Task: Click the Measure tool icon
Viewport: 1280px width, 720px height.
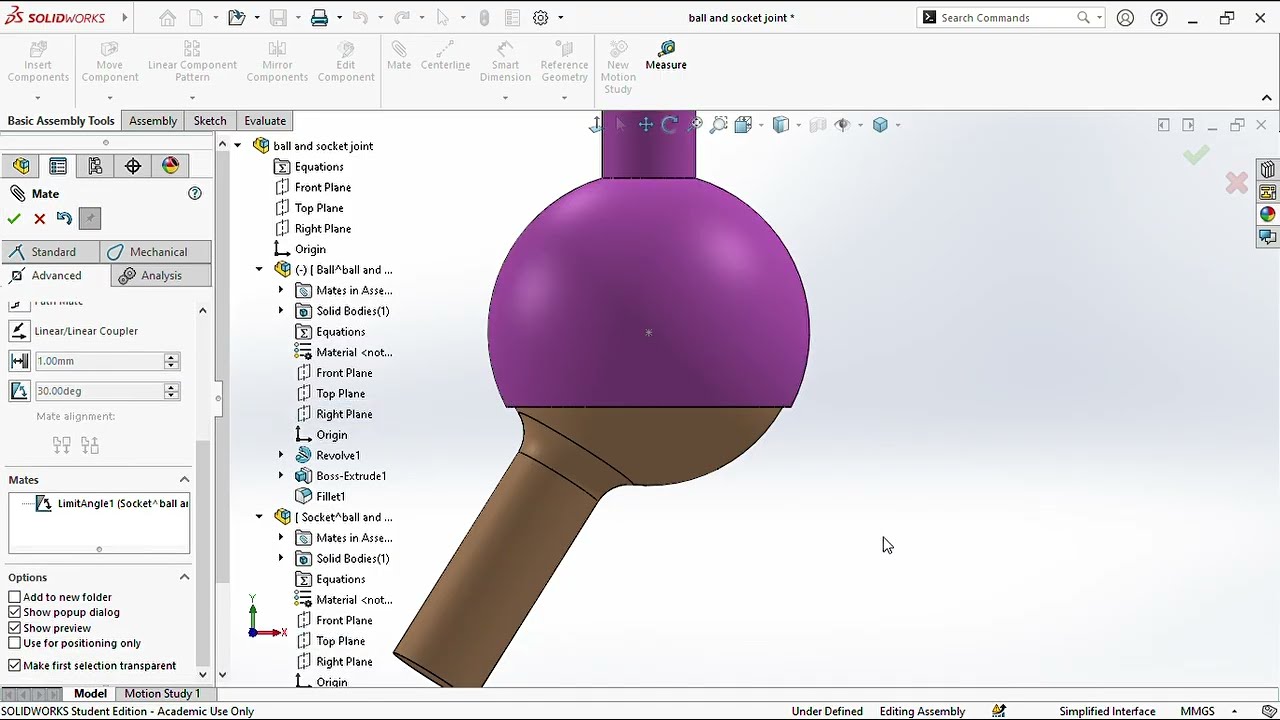Action: 666,48
